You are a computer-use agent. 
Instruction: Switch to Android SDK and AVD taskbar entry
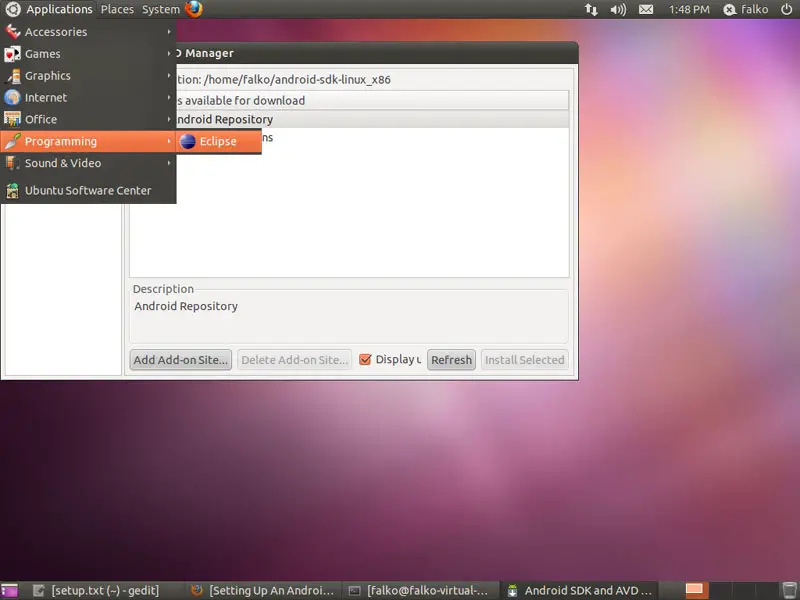click(580, 590)
